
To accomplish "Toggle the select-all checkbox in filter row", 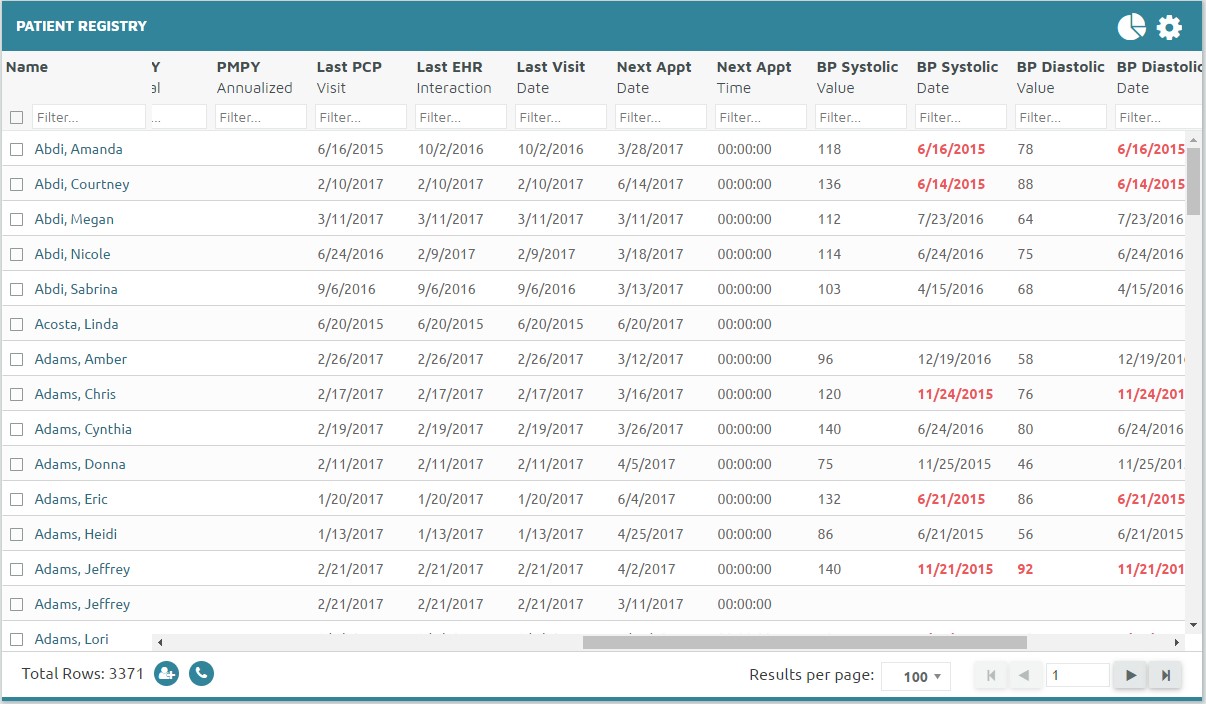I will pos(16,117).
